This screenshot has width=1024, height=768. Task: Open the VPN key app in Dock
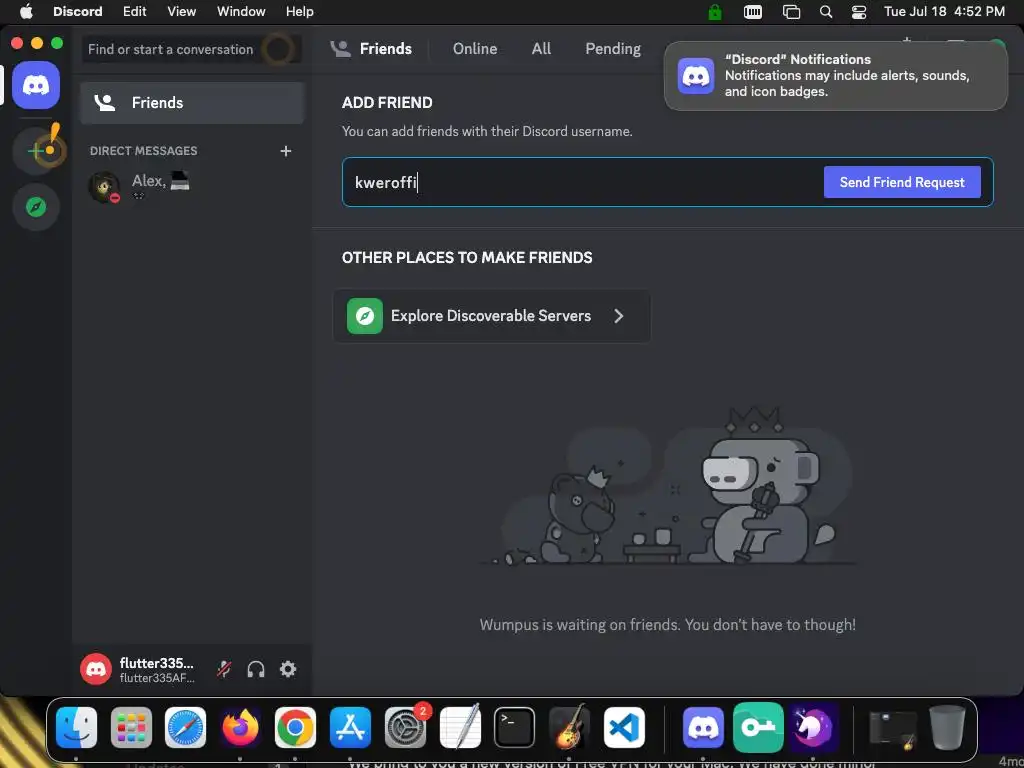[x=758, y=728]
